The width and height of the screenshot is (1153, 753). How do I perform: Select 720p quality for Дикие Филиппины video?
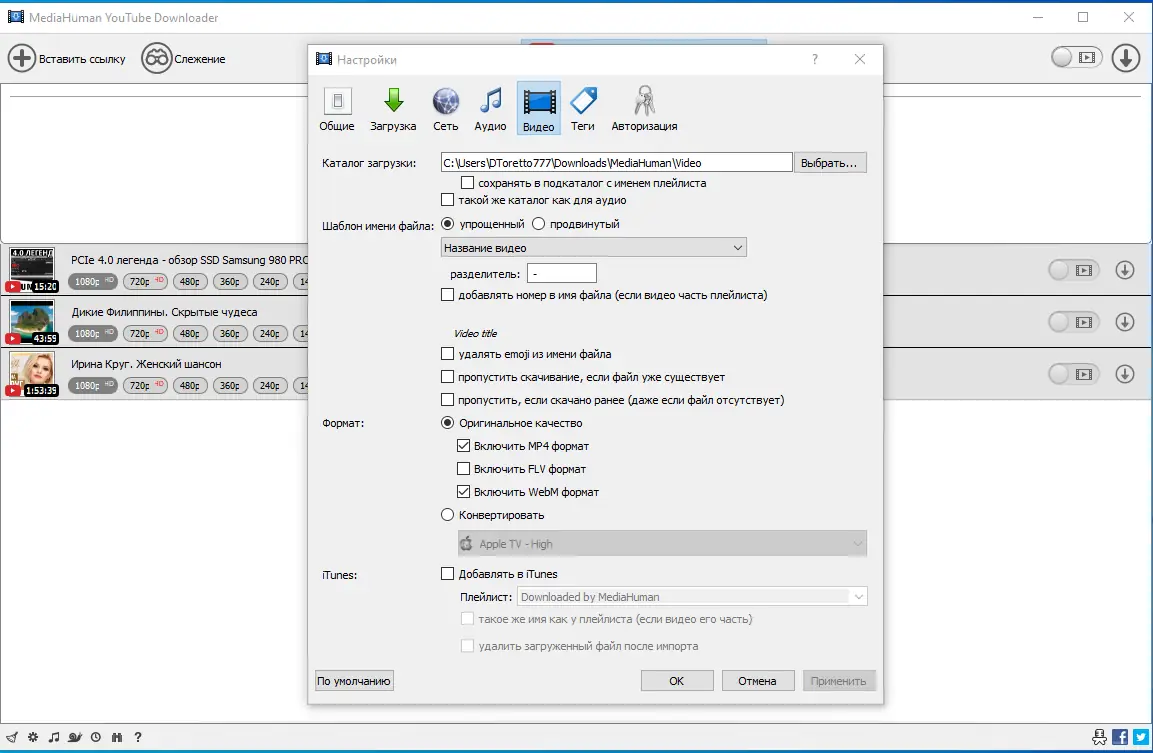click(145, 333)
